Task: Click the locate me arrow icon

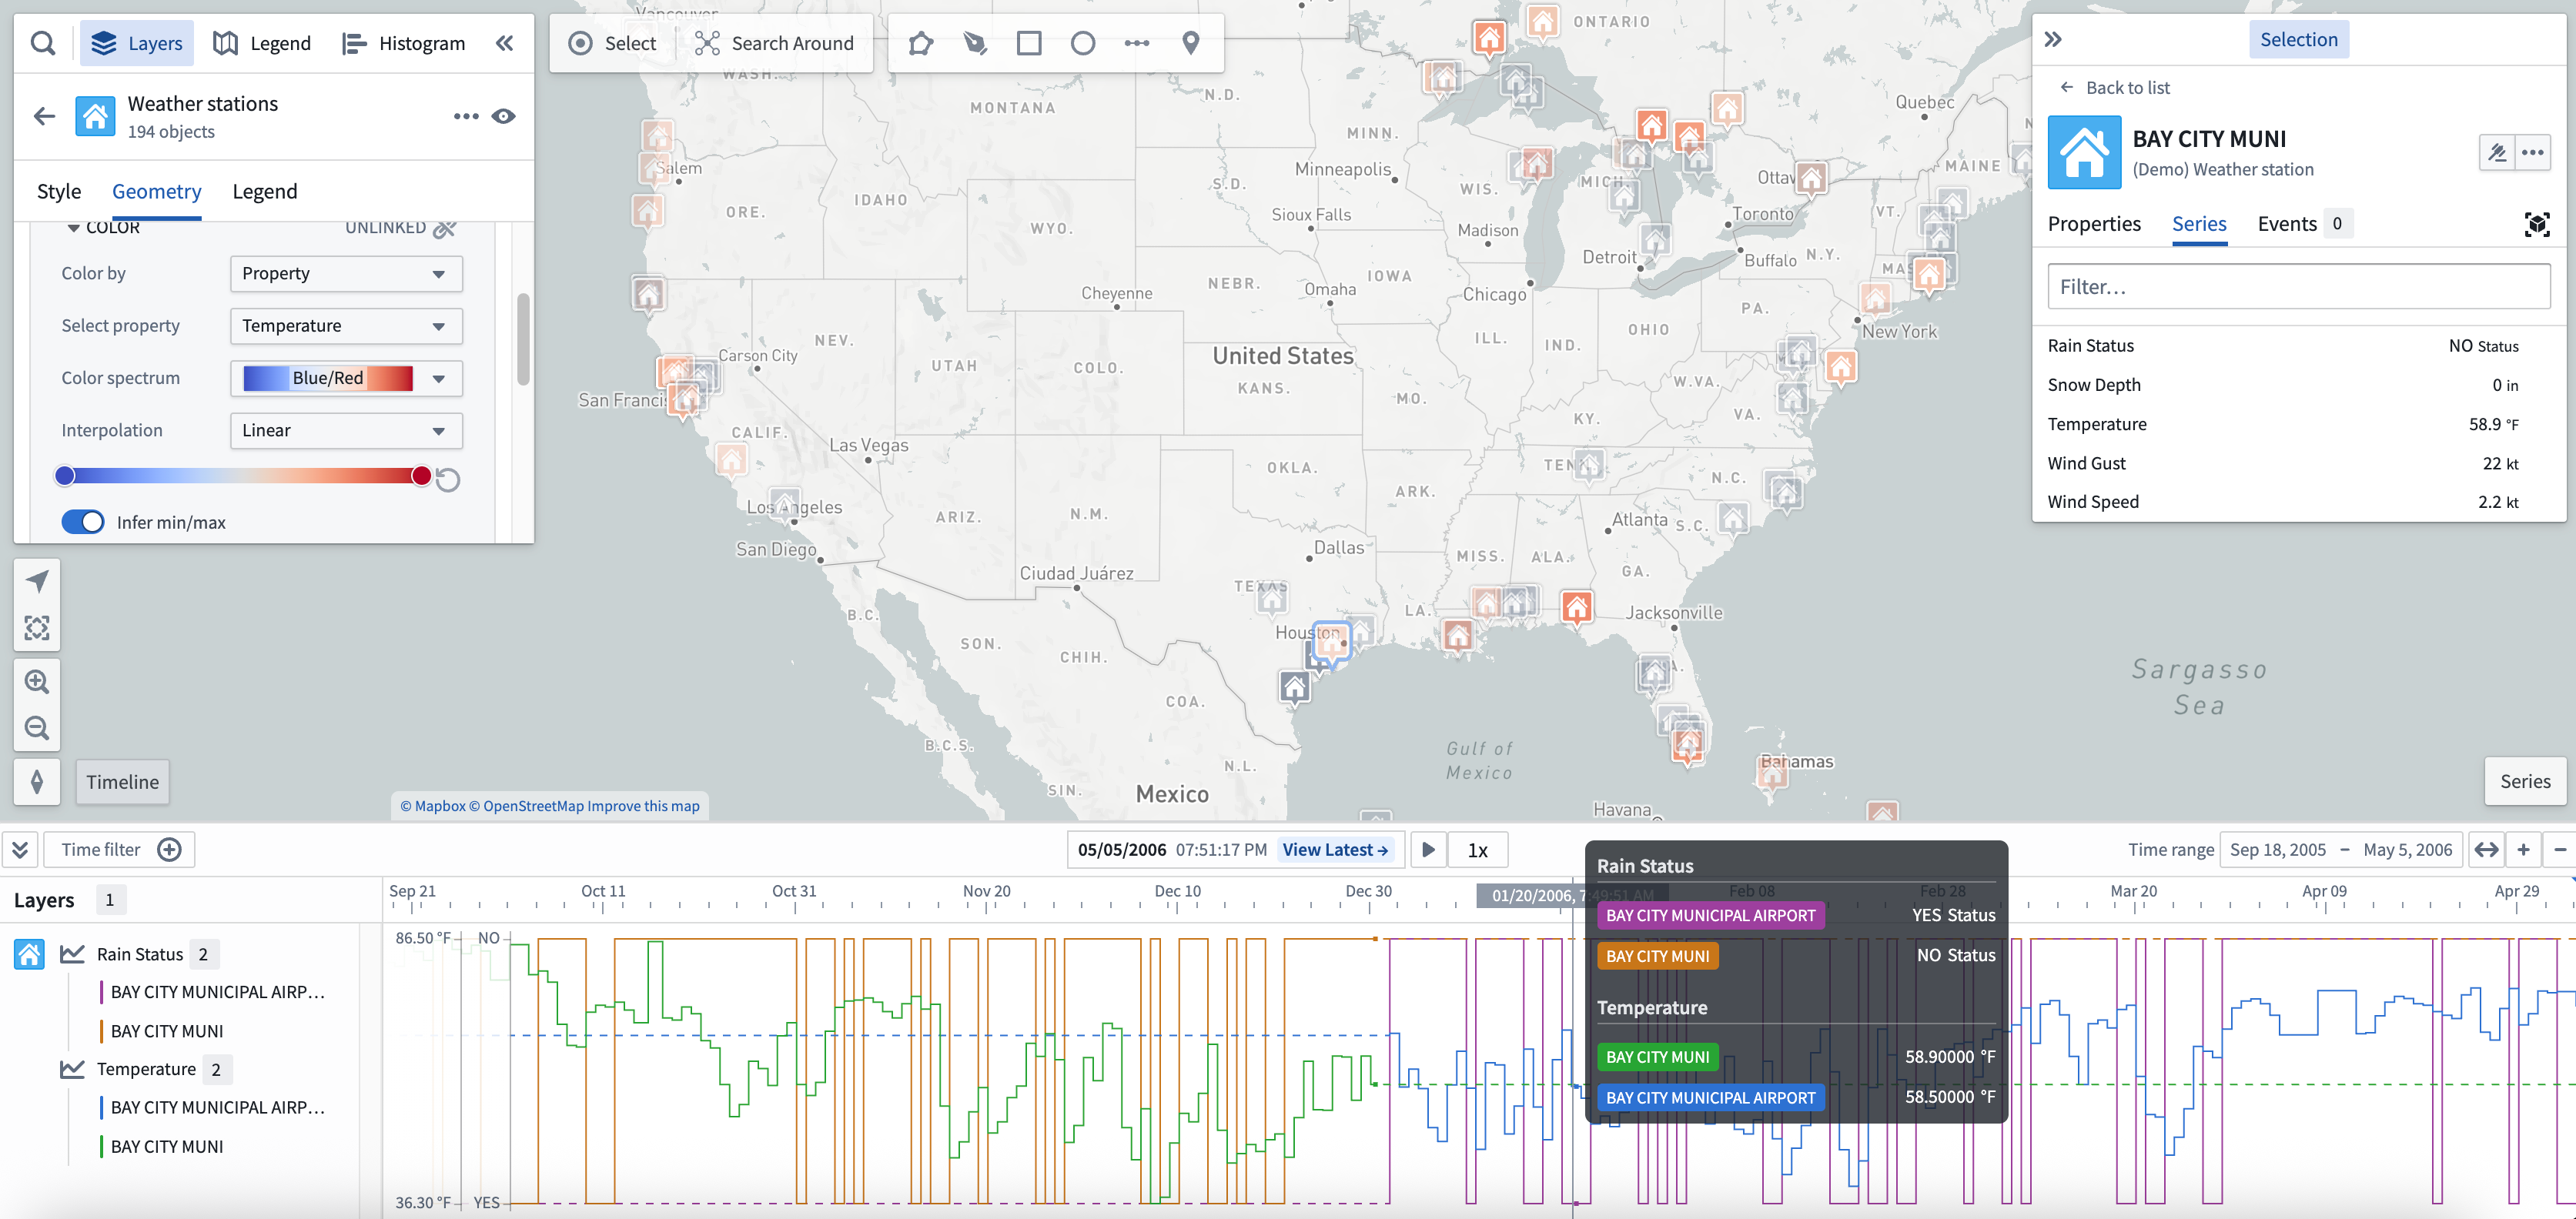Action: [37, 581]
